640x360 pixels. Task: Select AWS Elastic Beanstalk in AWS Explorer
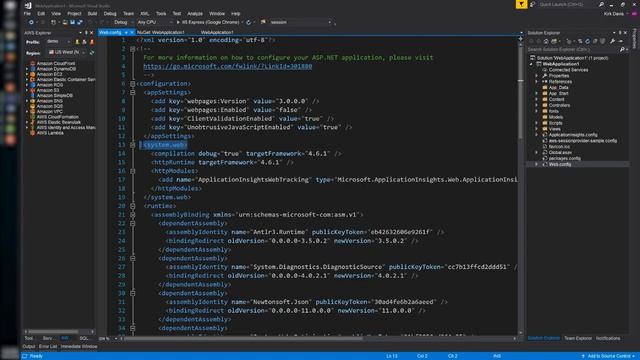point(58,122)
